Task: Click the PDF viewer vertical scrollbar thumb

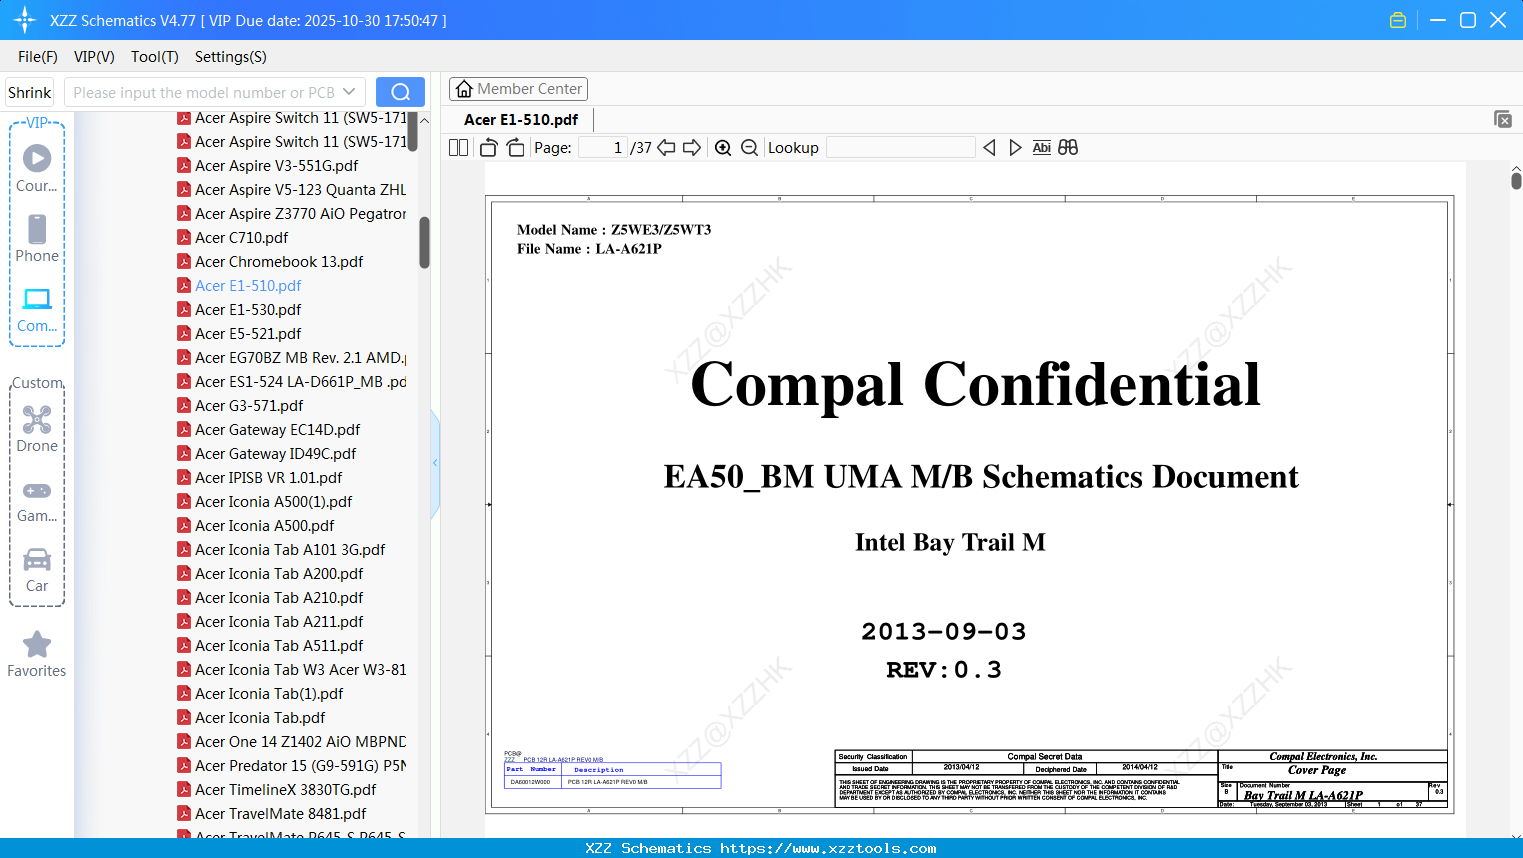Action: coord(1516,181)
